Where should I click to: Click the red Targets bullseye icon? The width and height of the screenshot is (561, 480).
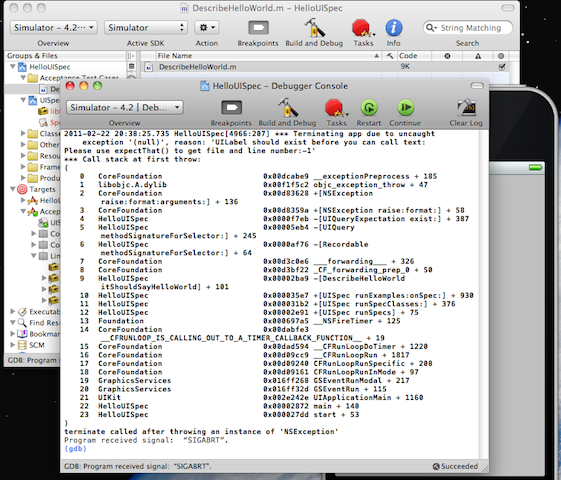pos(22,189)
